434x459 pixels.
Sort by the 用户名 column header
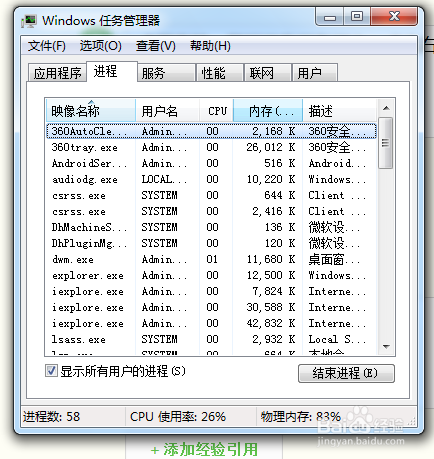click(x=168, y=111)
